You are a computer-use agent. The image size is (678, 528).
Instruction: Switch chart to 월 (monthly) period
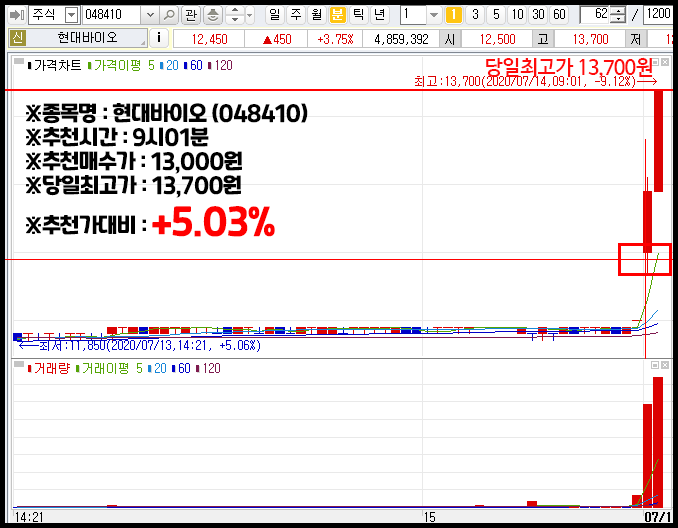[x=317, y=15]
